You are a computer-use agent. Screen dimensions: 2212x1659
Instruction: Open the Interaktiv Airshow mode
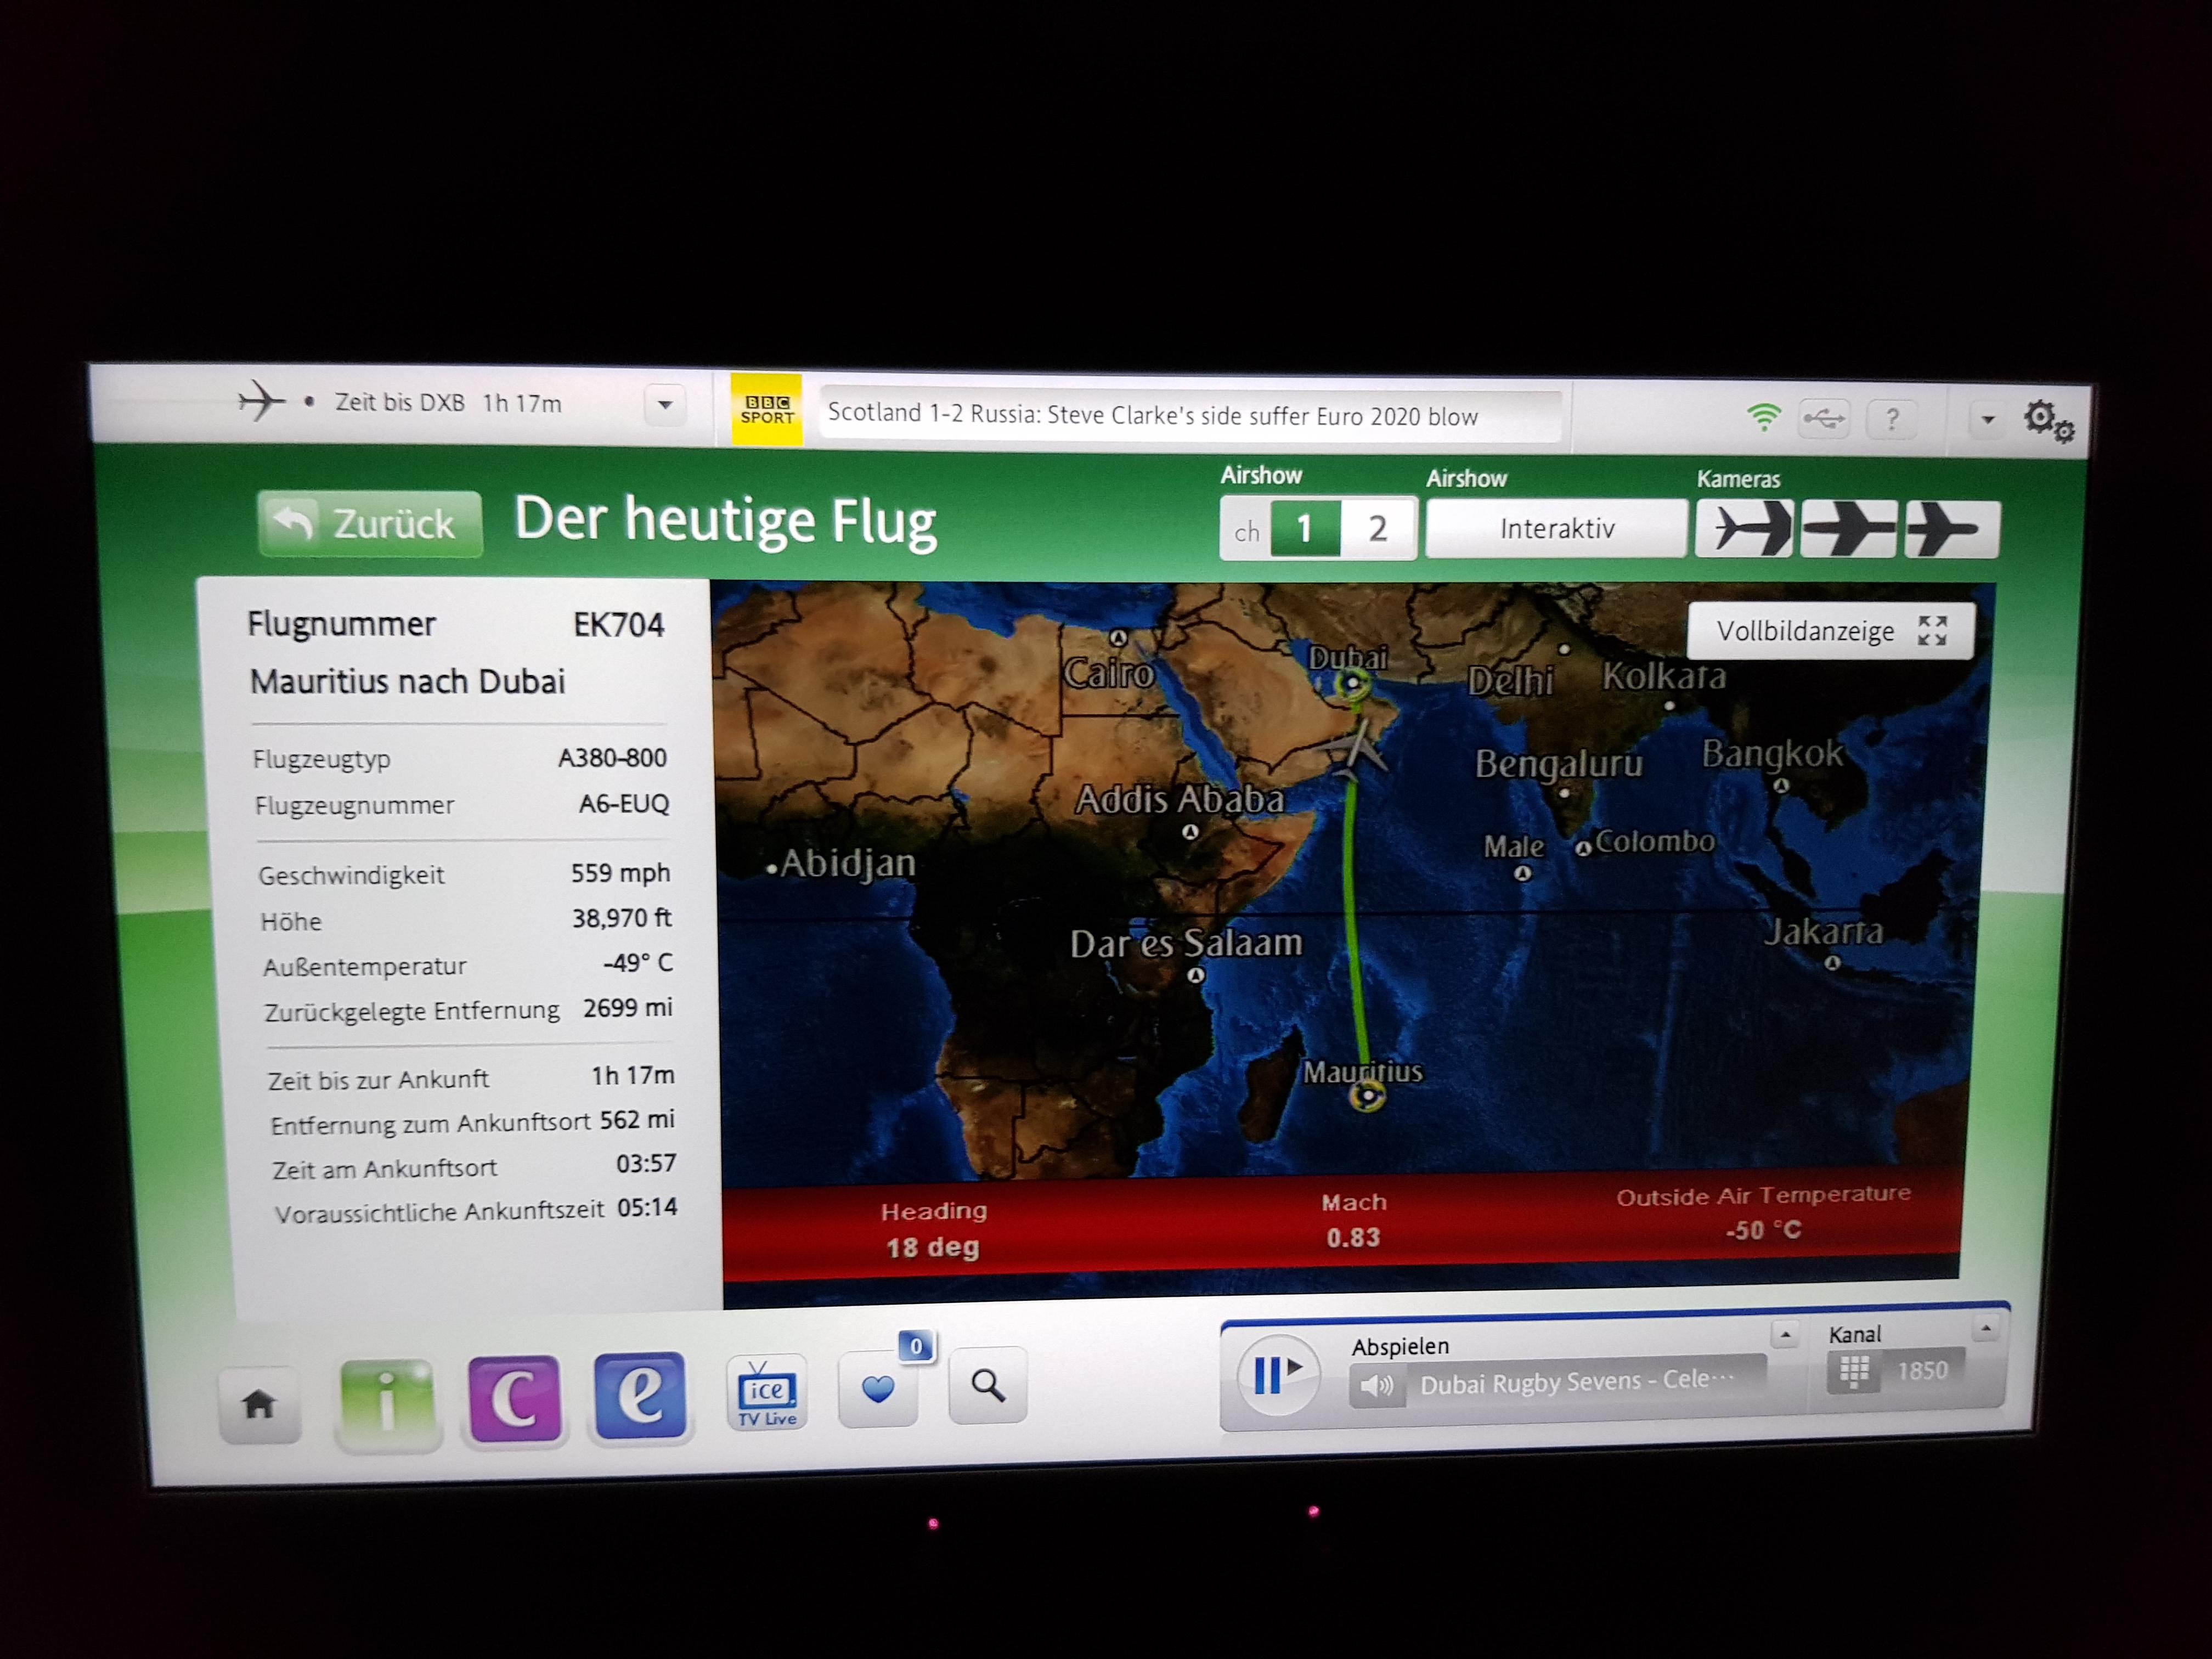pos(1556,528)
